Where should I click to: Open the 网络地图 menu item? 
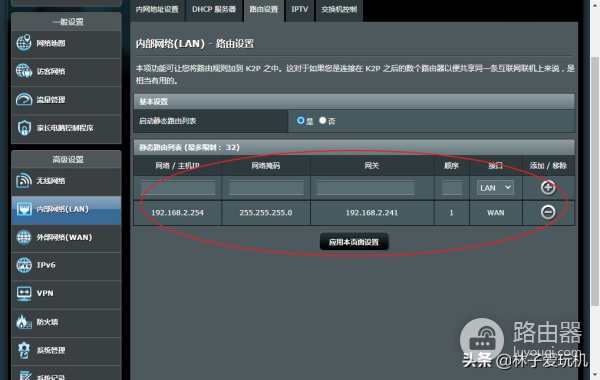pyautogui.click(x=67, y=43)
